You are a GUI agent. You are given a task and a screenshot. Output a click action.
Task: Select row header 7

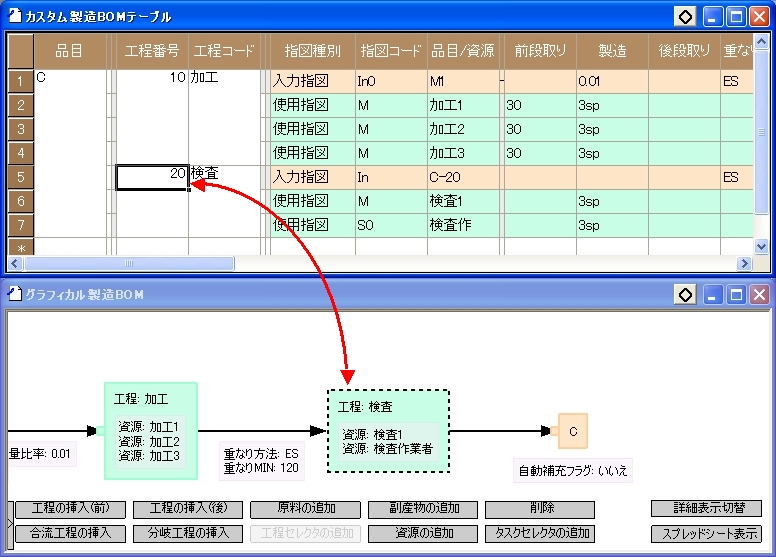[21, 225]
